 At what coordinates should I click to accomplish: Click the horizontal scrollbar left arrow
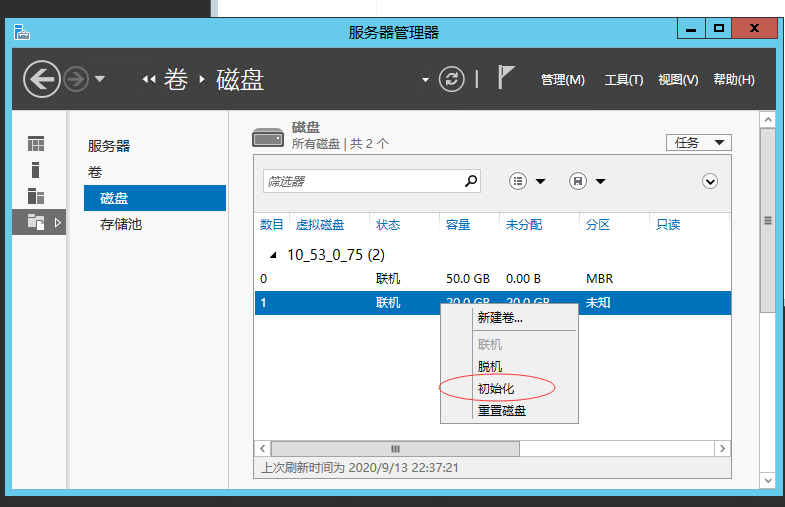[x=263, y=448]
